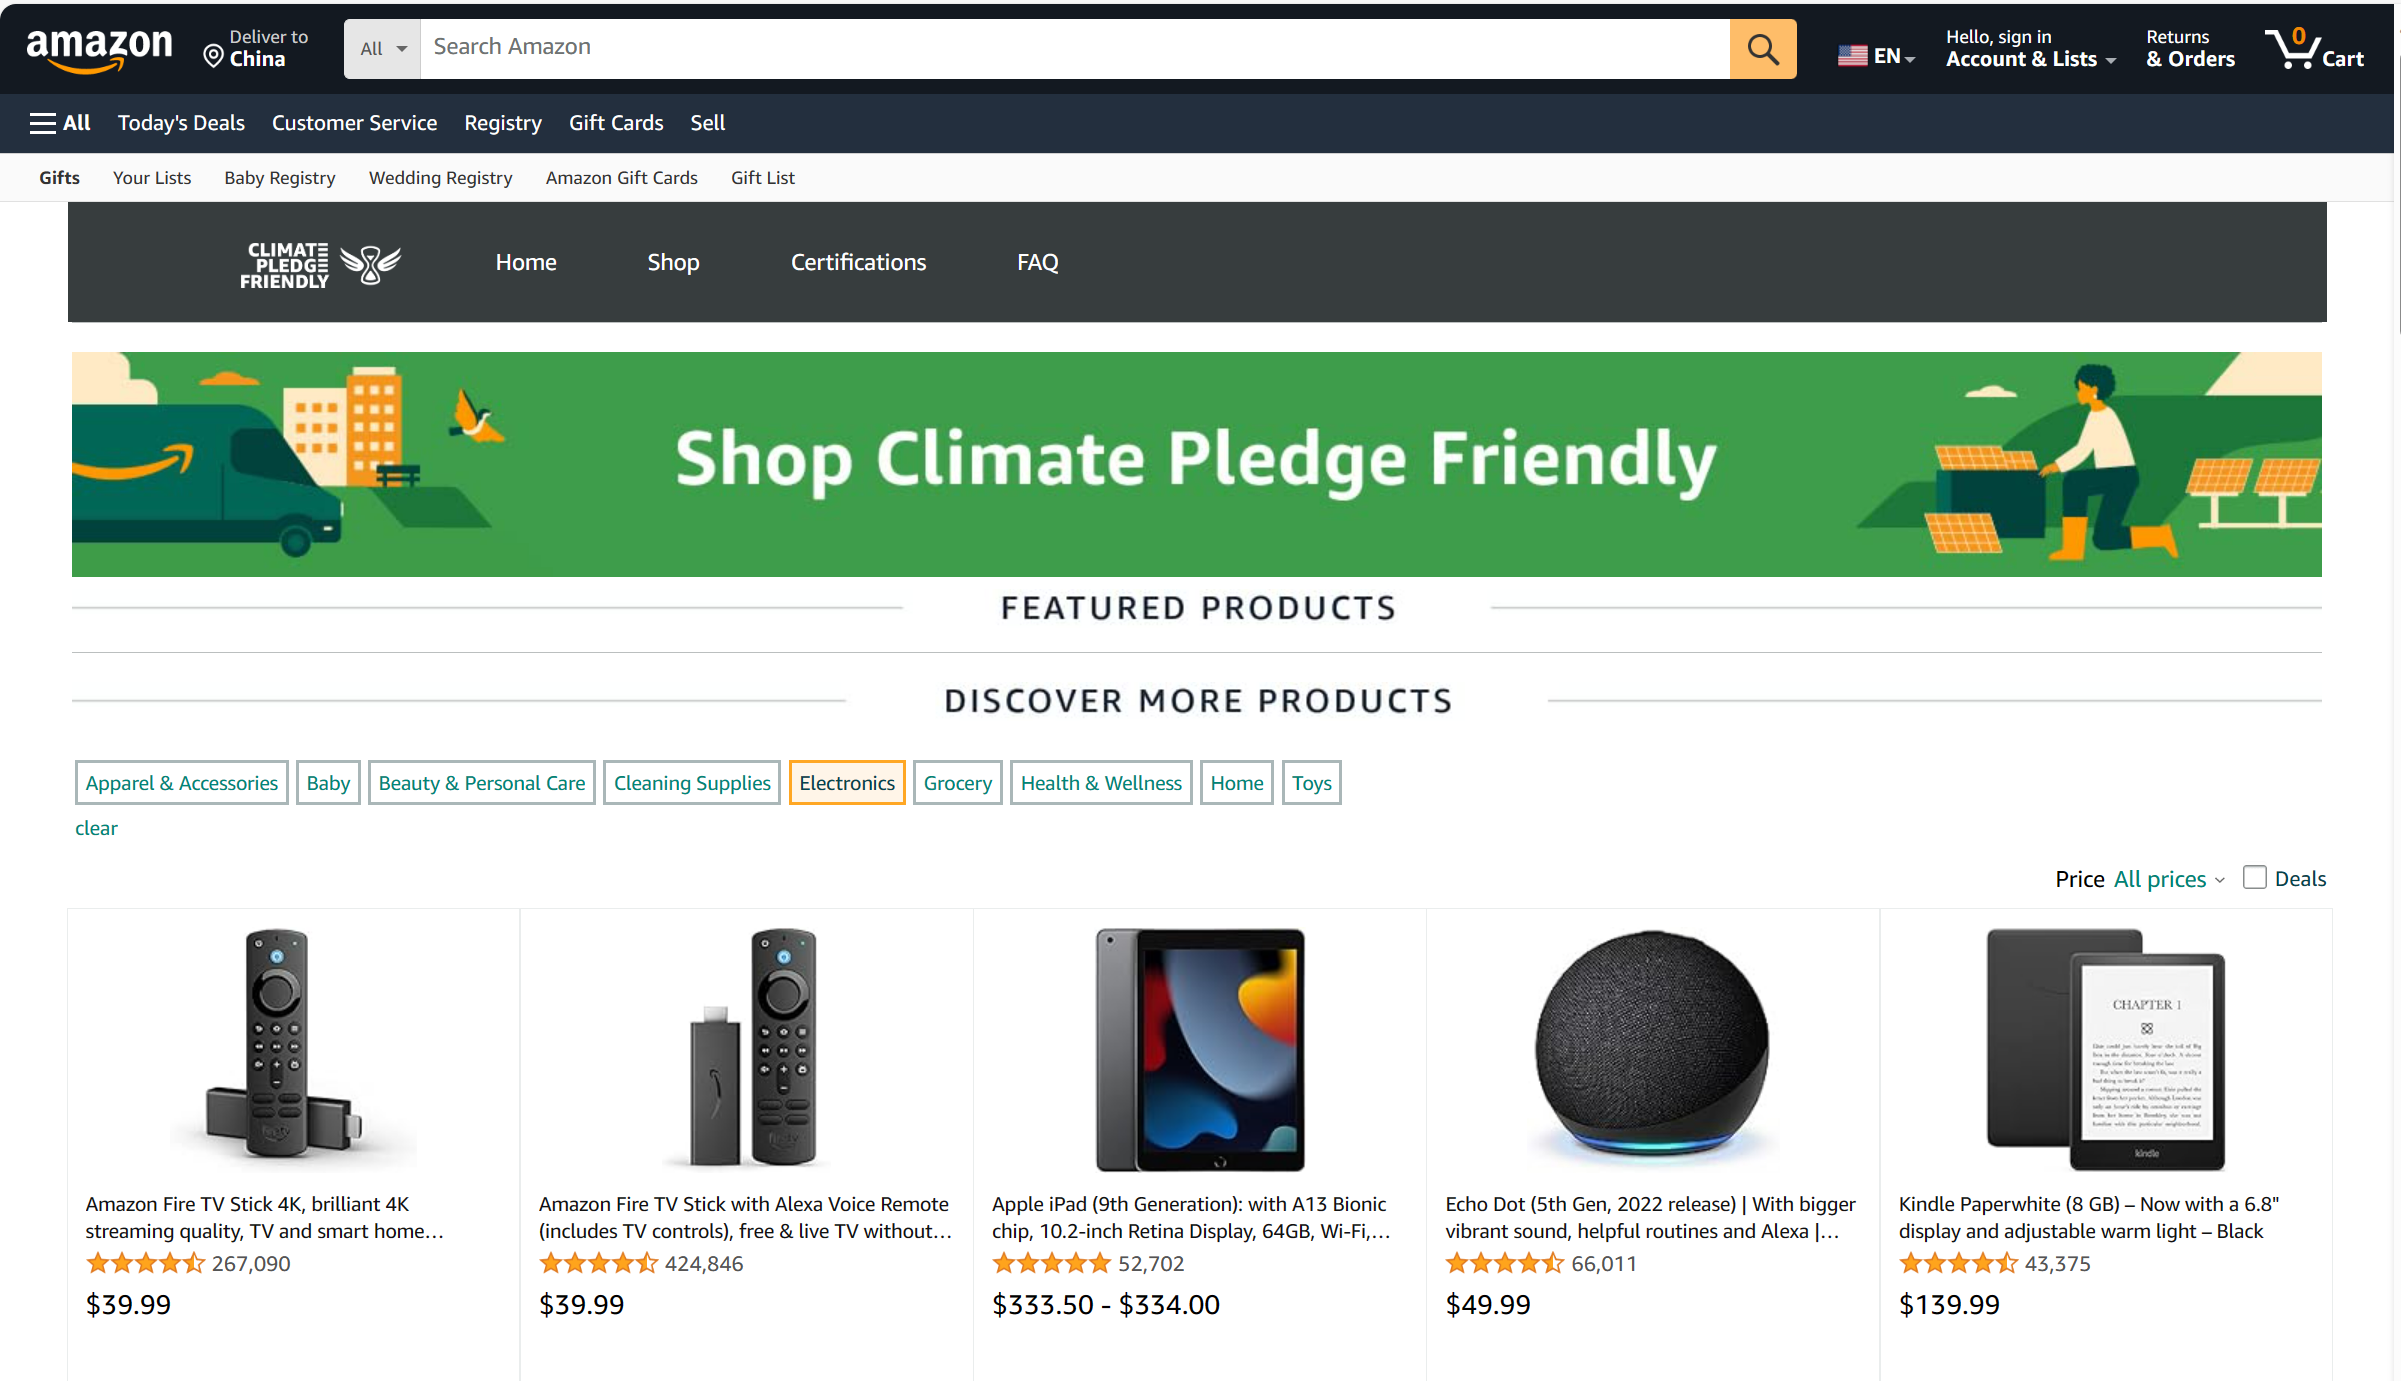This screenshot has width=2401, height=1381.
Task: Go to Today's Deals
Action: coord(181,123)
